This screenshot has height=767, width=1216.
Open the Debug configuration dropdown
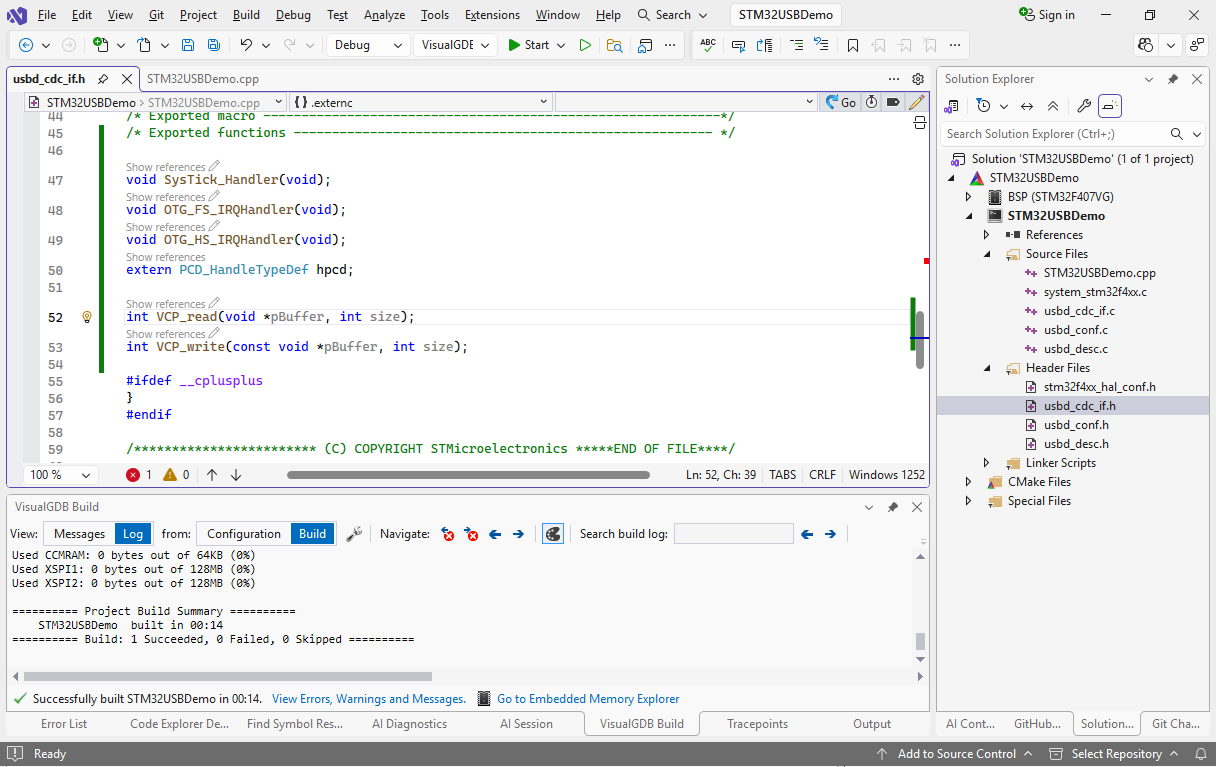tap(368, 45)
